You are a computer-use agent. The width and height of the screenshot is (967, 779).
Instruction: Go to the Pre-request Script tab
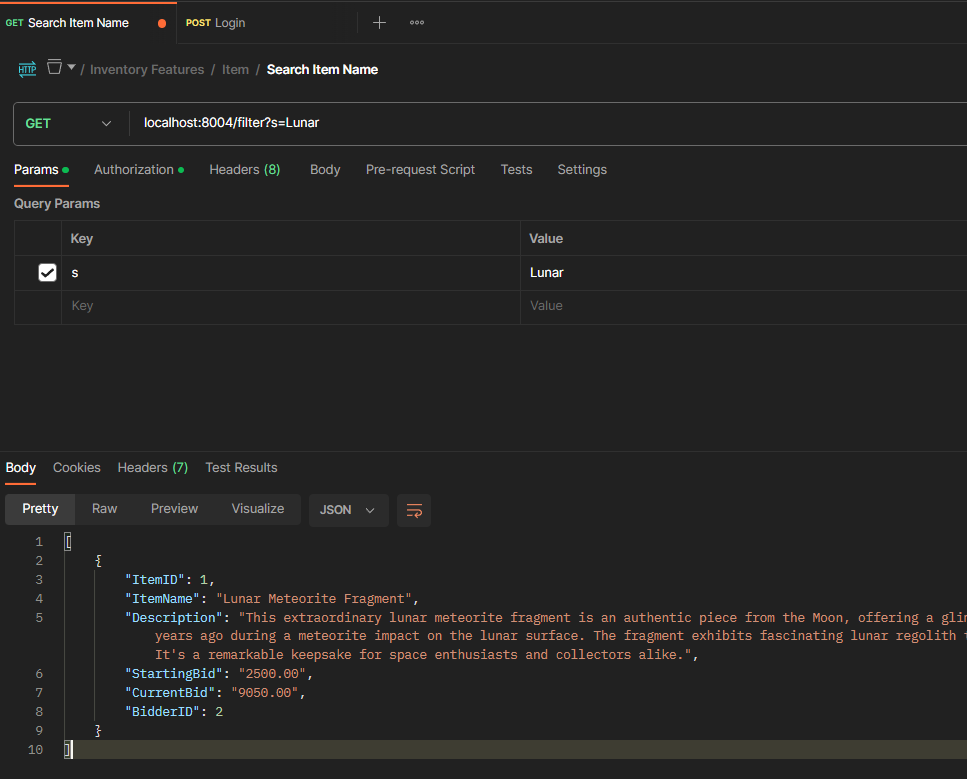click(x=420, y=169)
